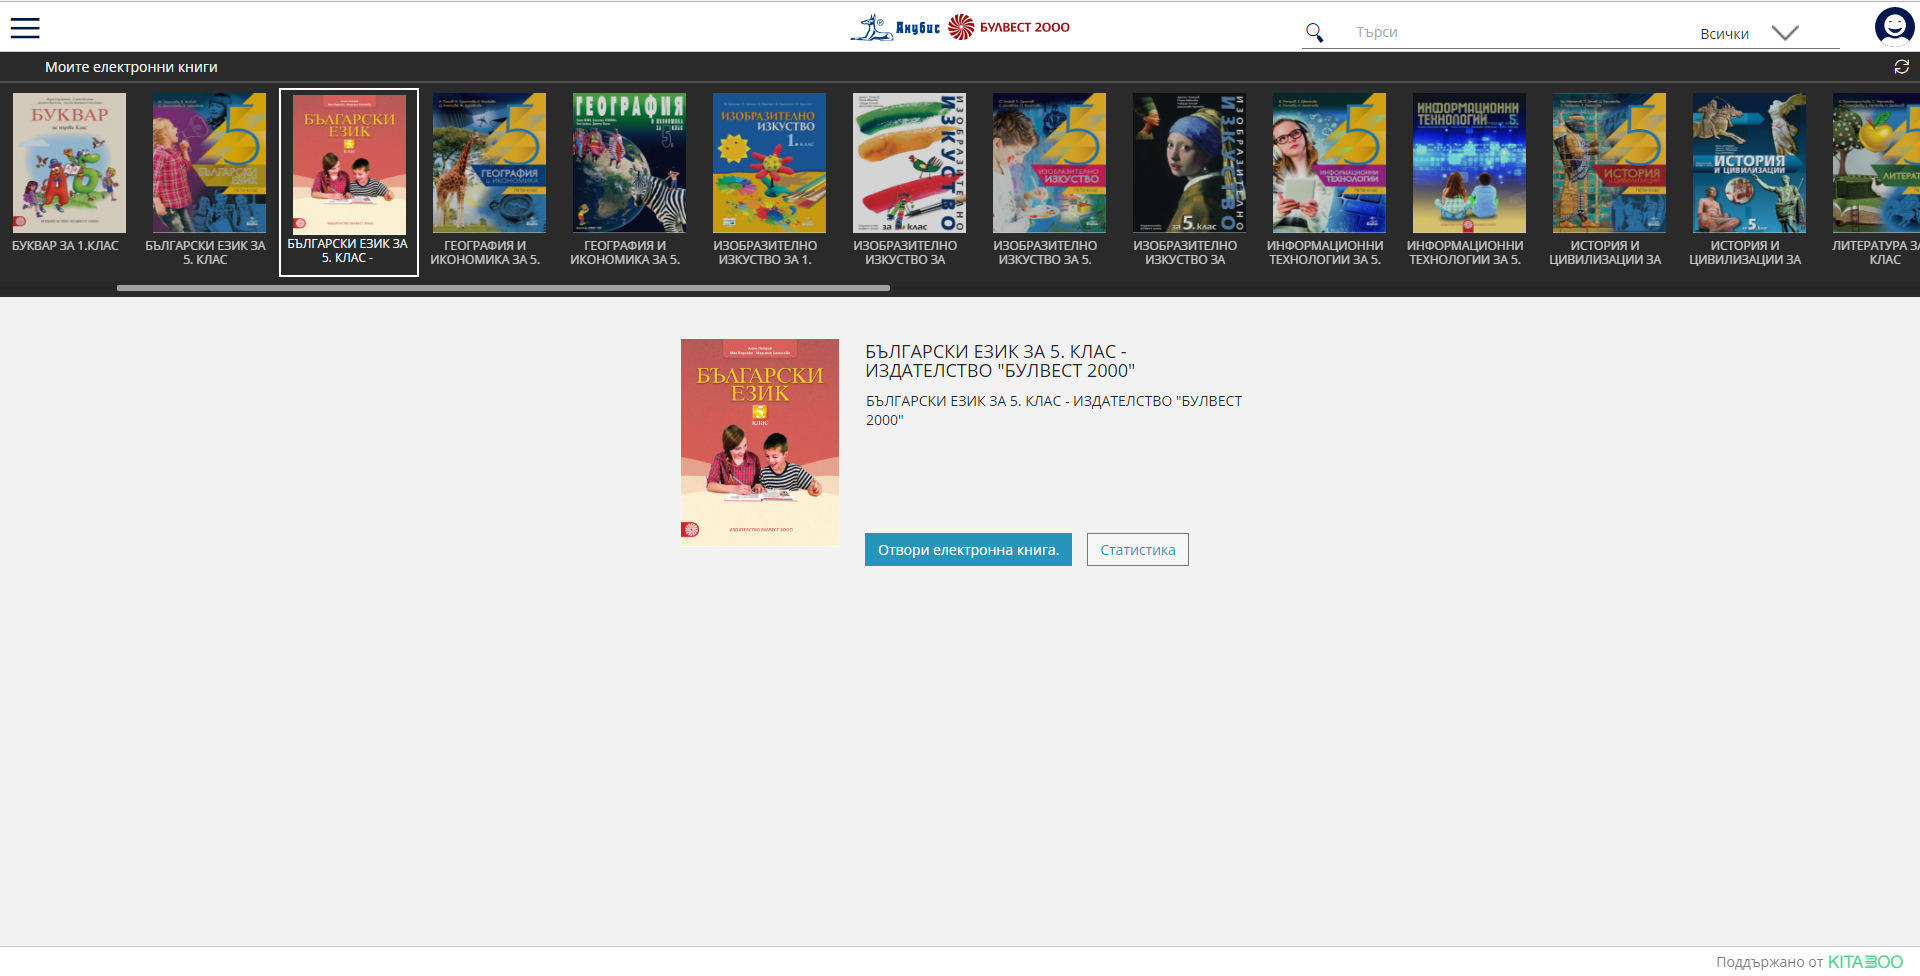Click the Kitaboo logo in footer
This screenshot has width=1920, height=976.
coord(1865,961)
